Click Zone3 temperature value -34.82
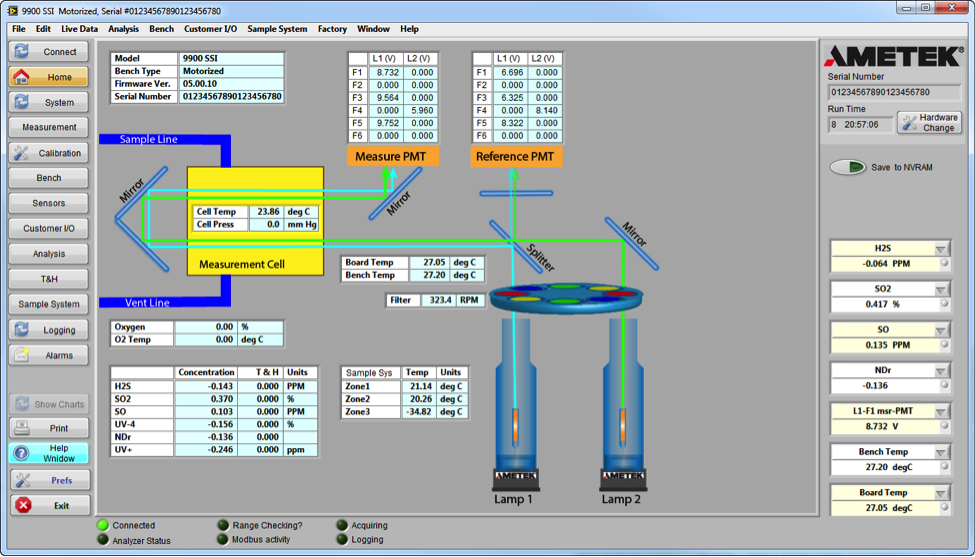 [x=418, y=412]
